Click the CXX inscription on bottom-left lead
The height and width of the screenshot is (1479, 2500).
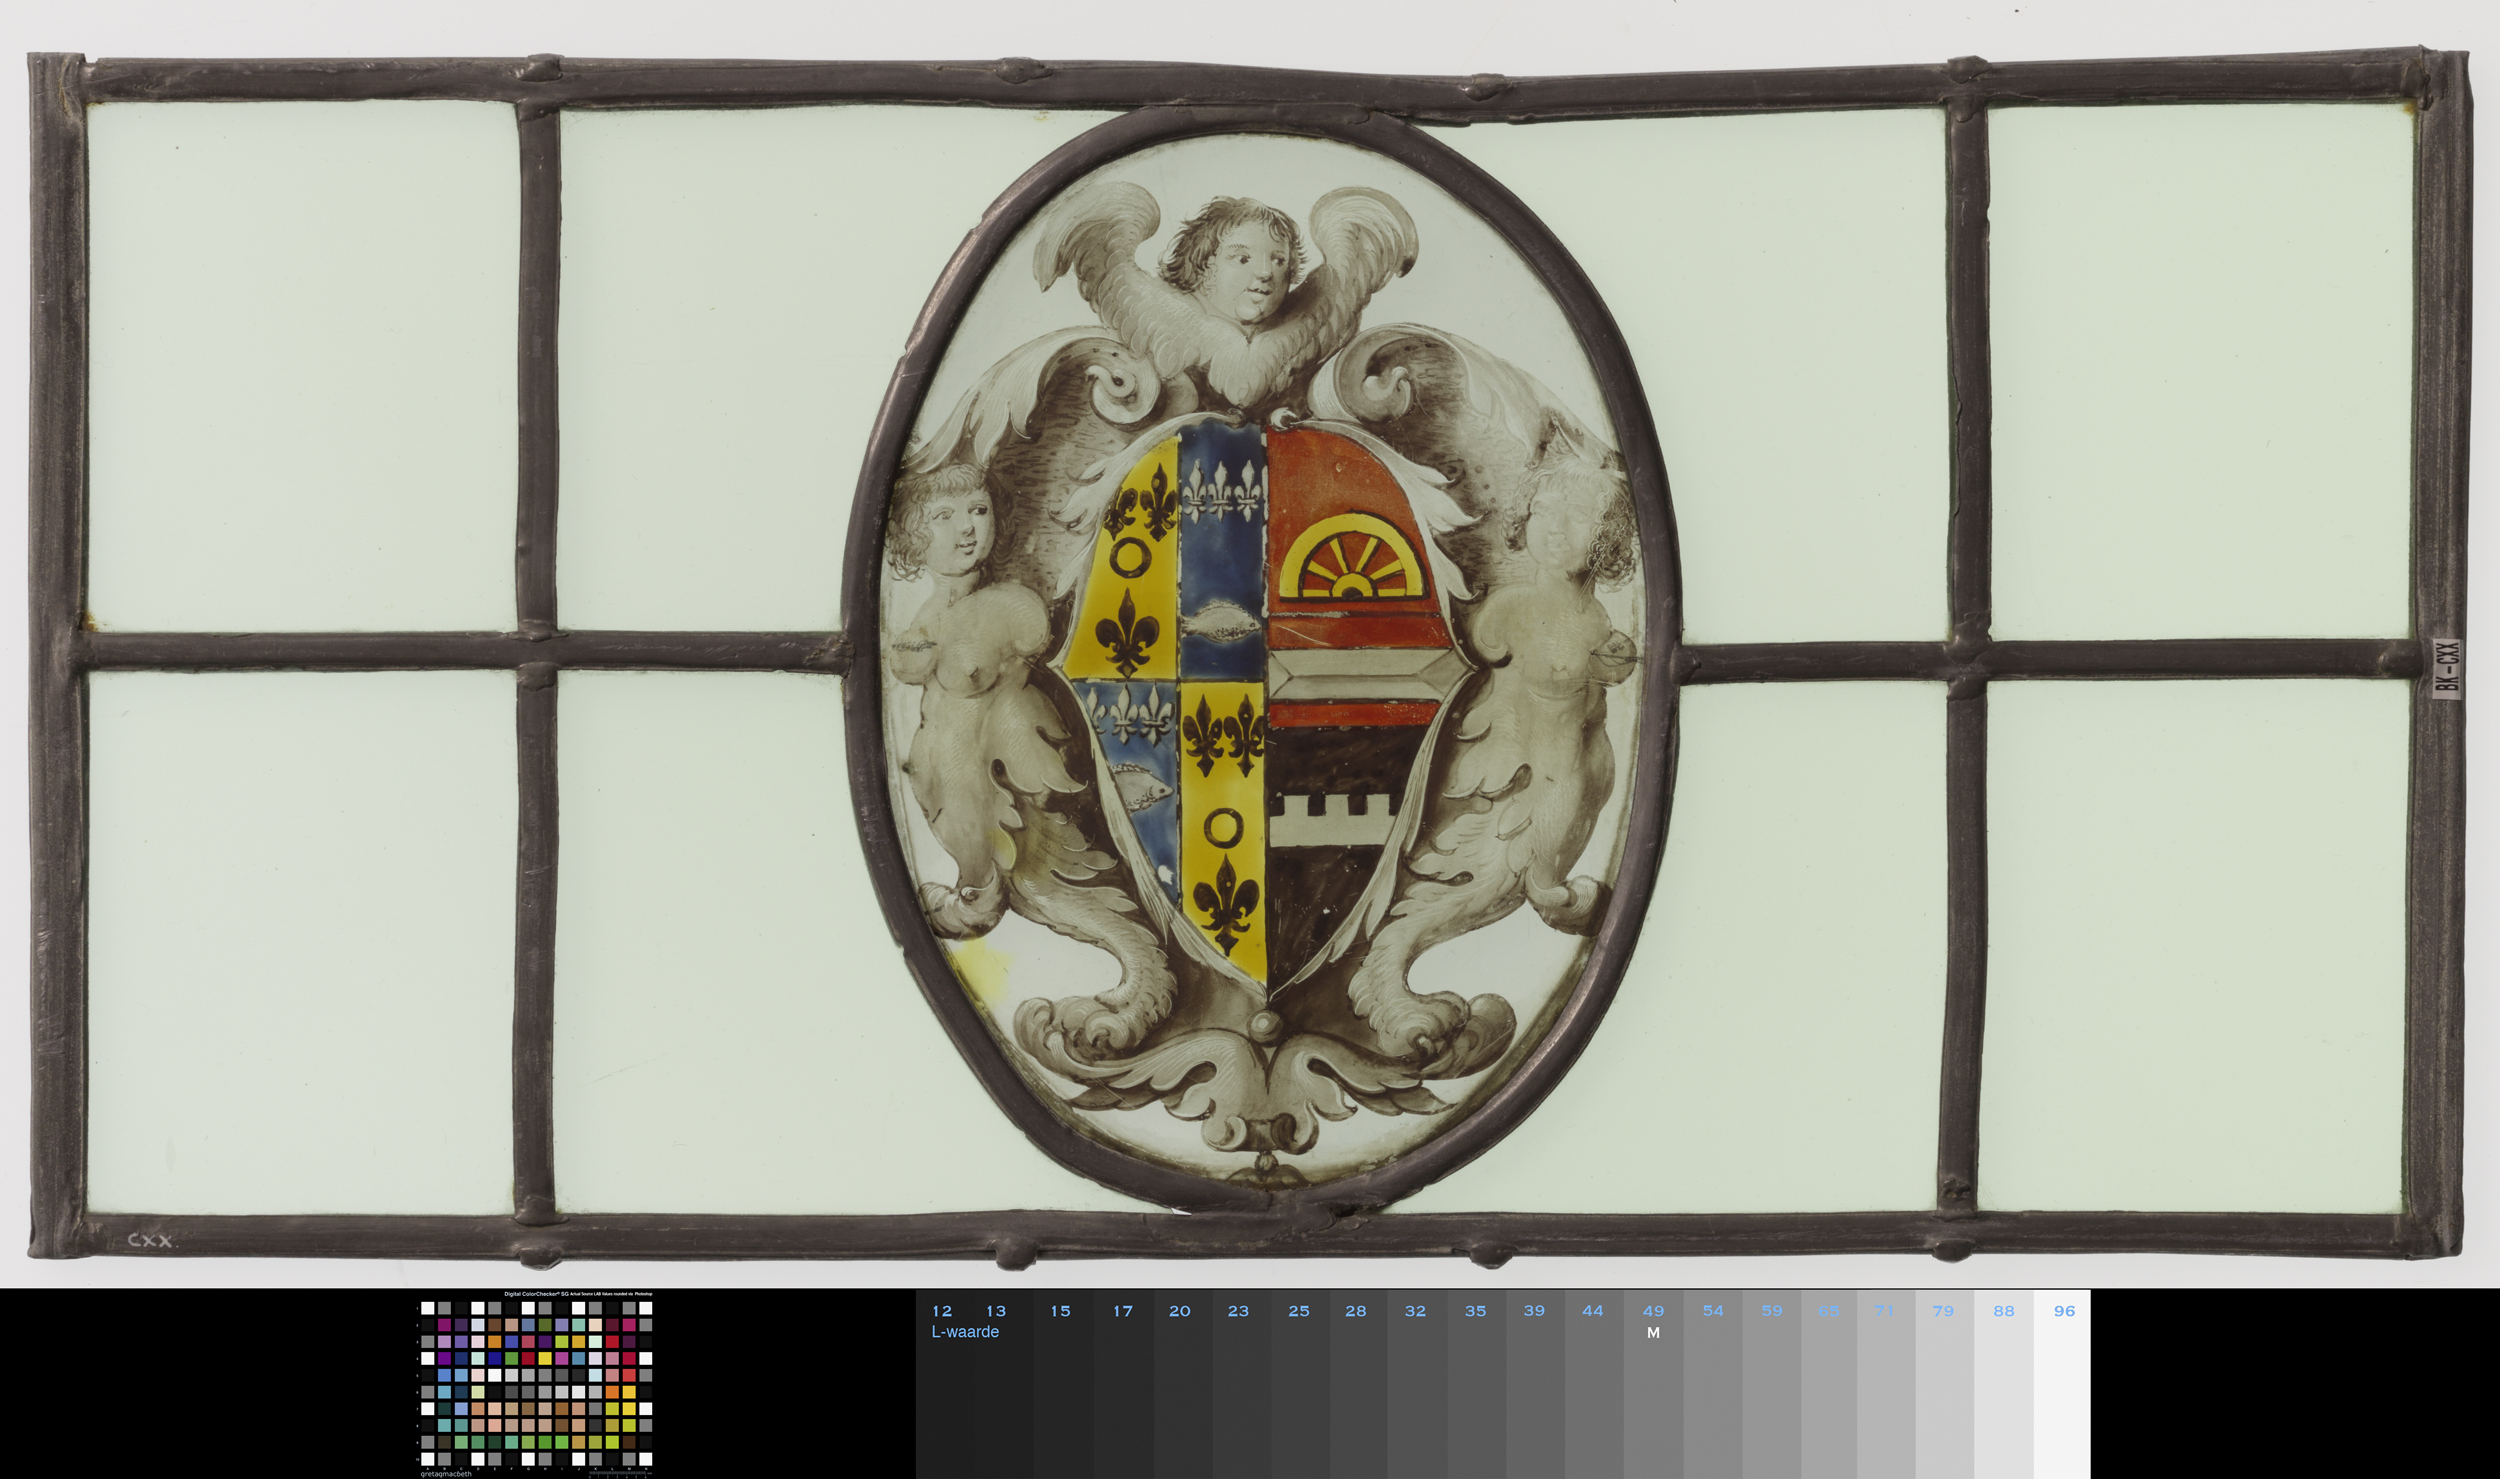[151, 1241]
